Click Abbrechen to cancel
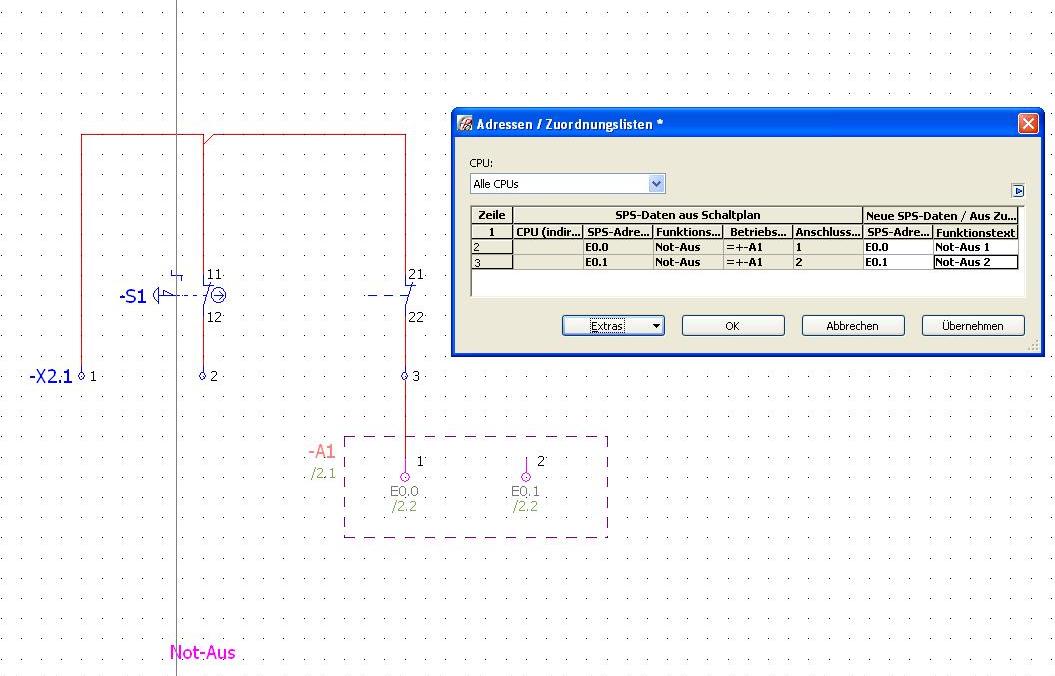The image size is (1055, 676). pyautogui.click(x=852, y=326)
